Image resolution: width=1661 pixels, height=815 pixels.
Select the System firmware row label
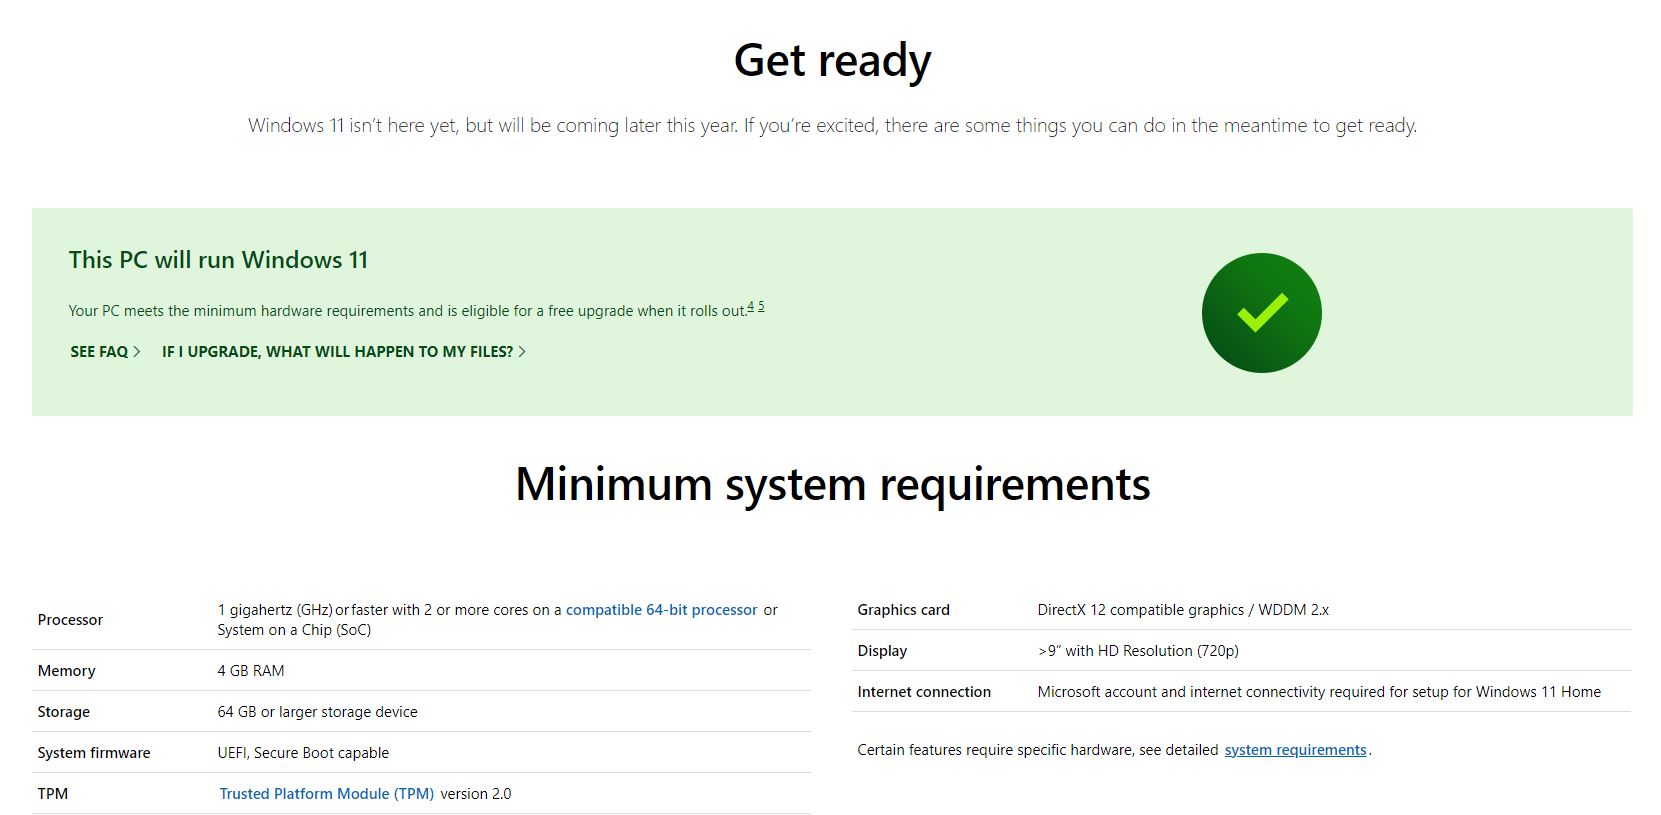pyautogui.click(x=94, y=753)
